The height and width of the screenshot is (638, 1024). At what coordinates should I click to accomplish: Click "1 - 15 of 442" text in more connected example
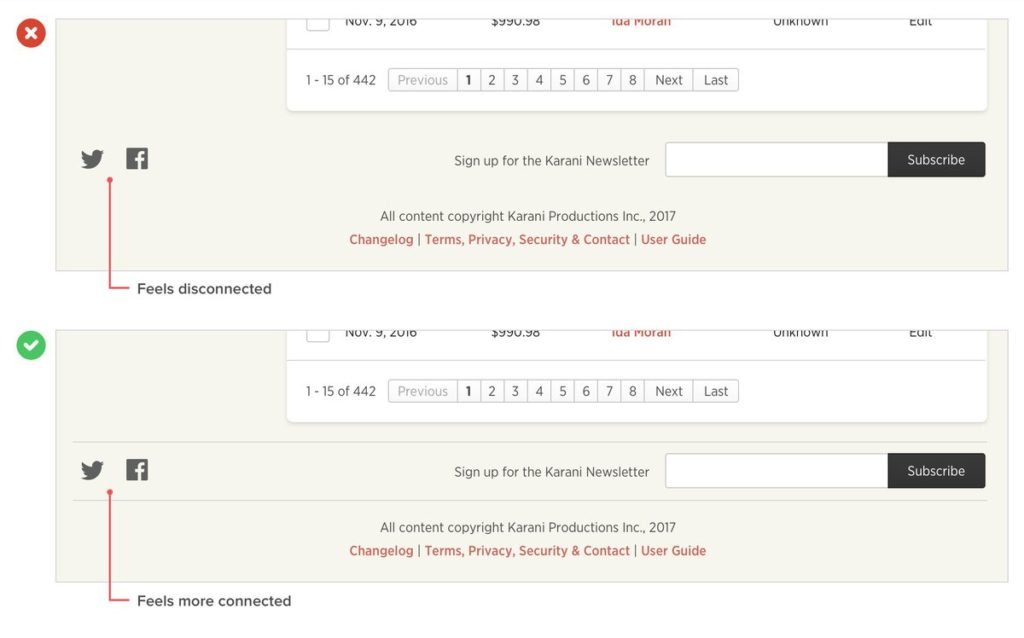point(341,391)
